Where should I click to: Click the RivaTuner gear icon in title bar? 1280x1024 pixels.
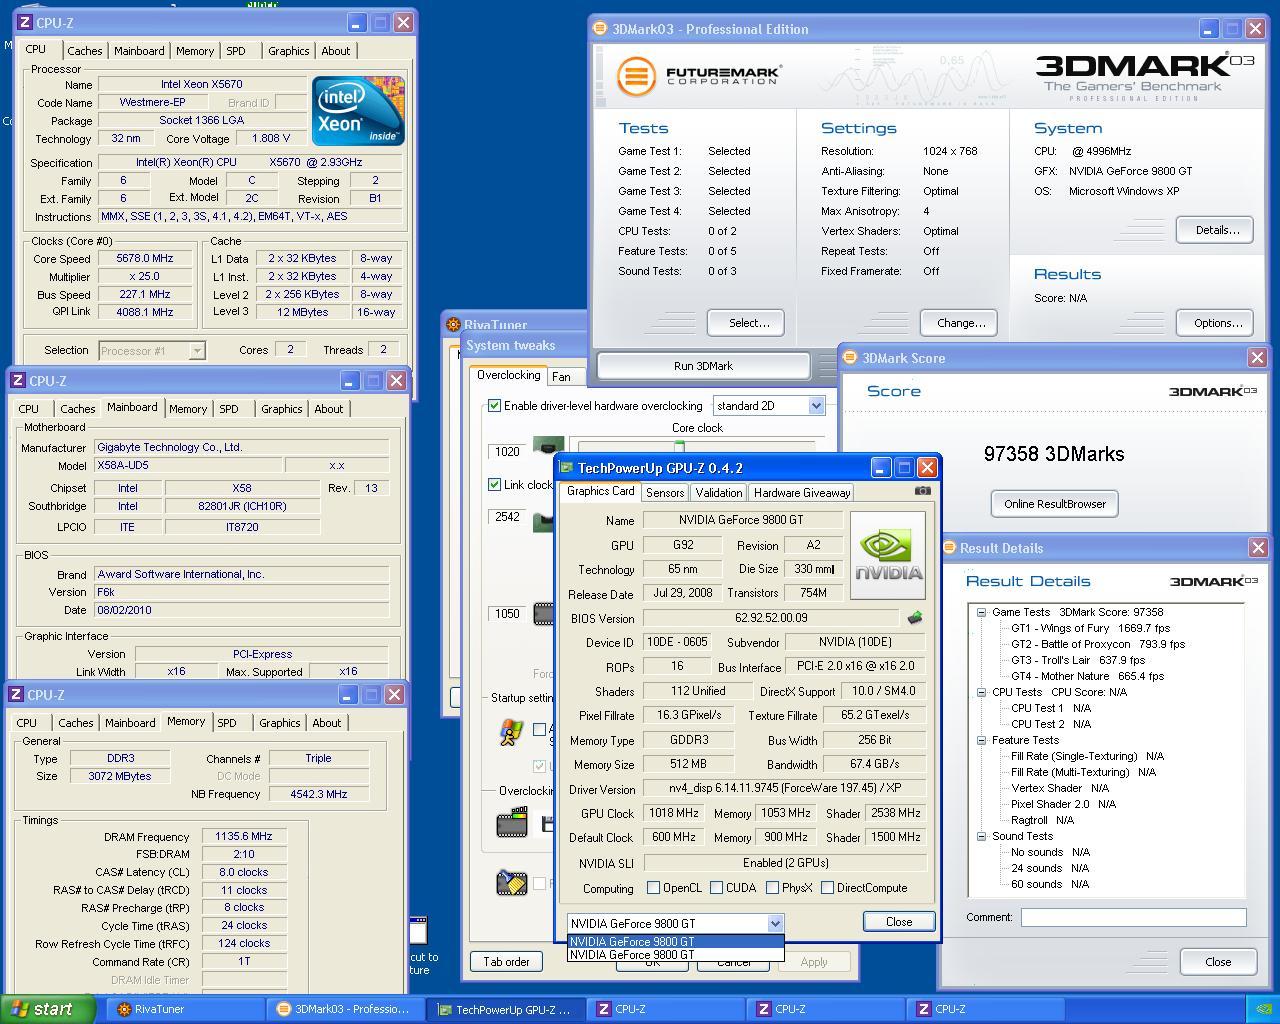454,324
